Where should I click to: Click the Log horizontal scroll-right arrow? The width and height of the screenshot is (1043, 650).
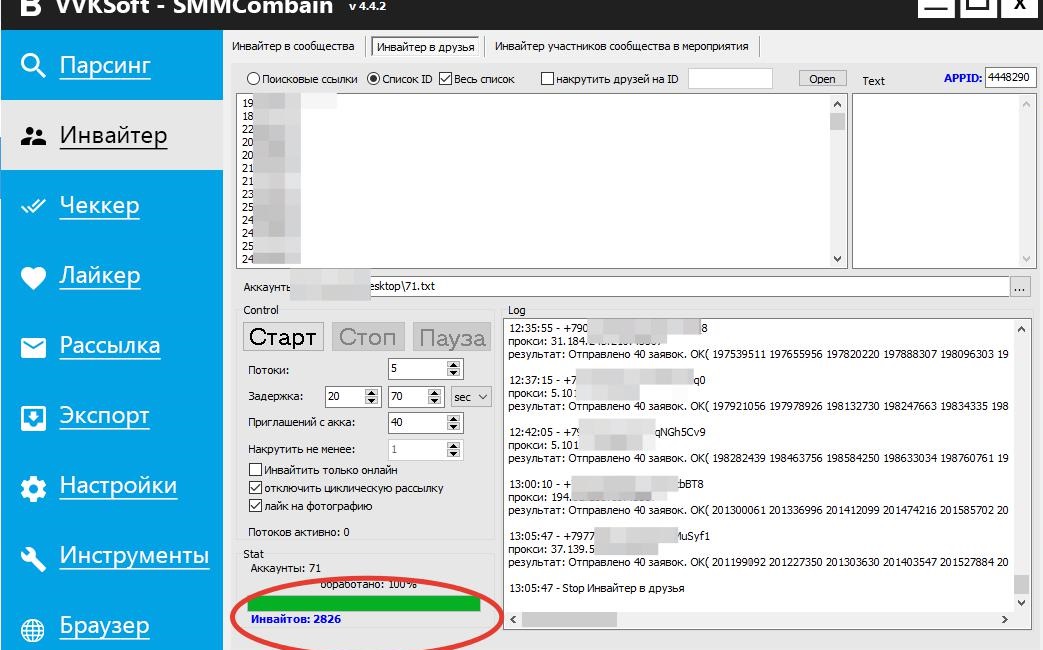[x=1004, y=619]
